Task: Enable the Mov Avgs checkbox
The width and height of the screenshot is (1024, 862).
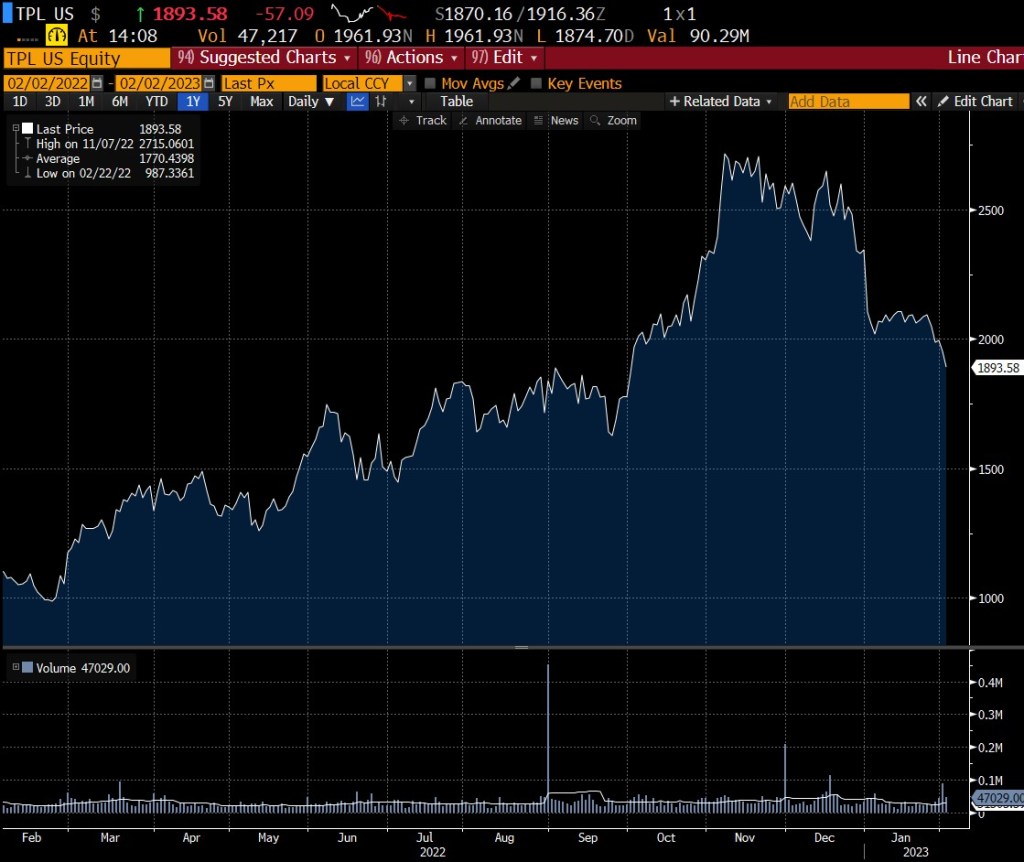Action: tap(430, 84)
